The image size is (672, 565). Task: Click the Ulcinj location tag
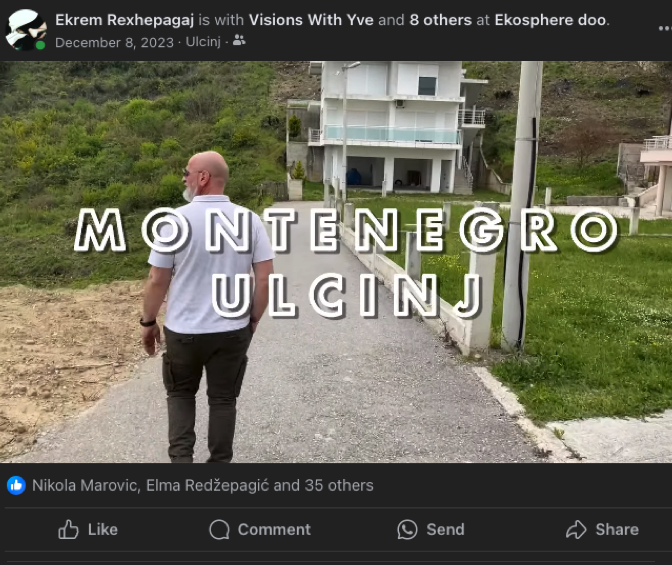pos(203,42)
